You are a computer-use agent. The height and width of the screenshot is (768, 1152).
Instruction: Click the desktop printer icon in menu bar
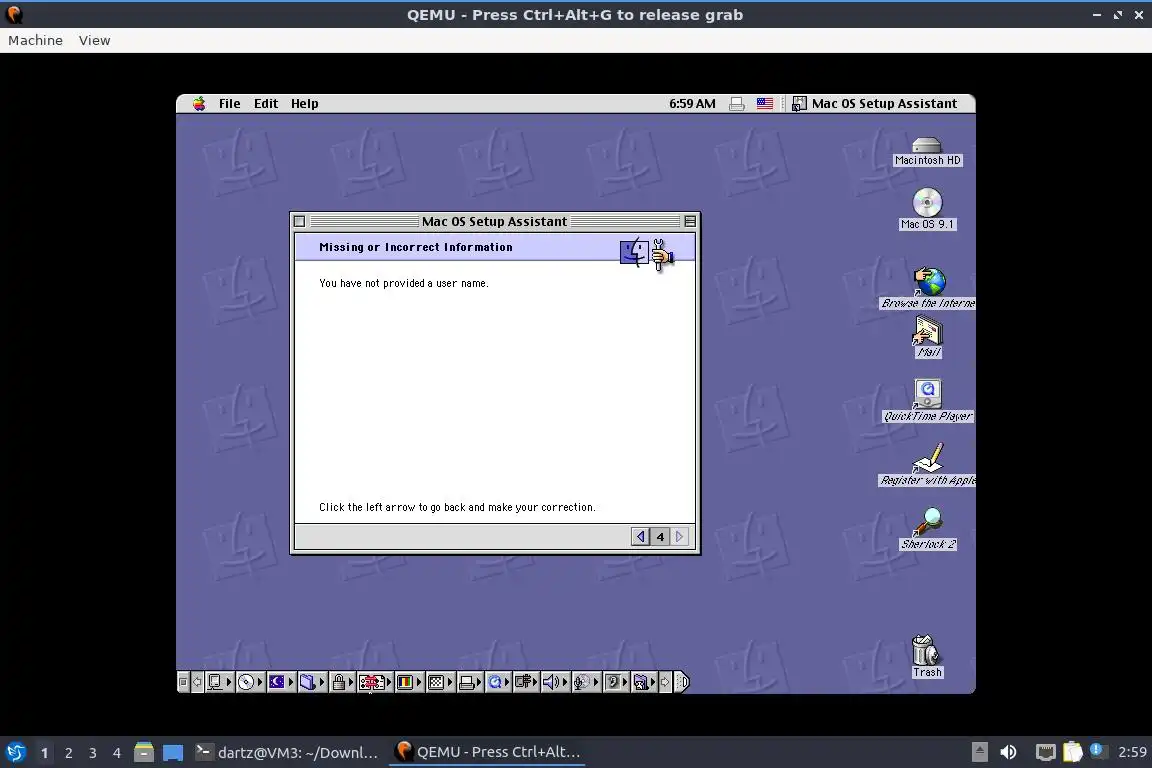[737, 104]
